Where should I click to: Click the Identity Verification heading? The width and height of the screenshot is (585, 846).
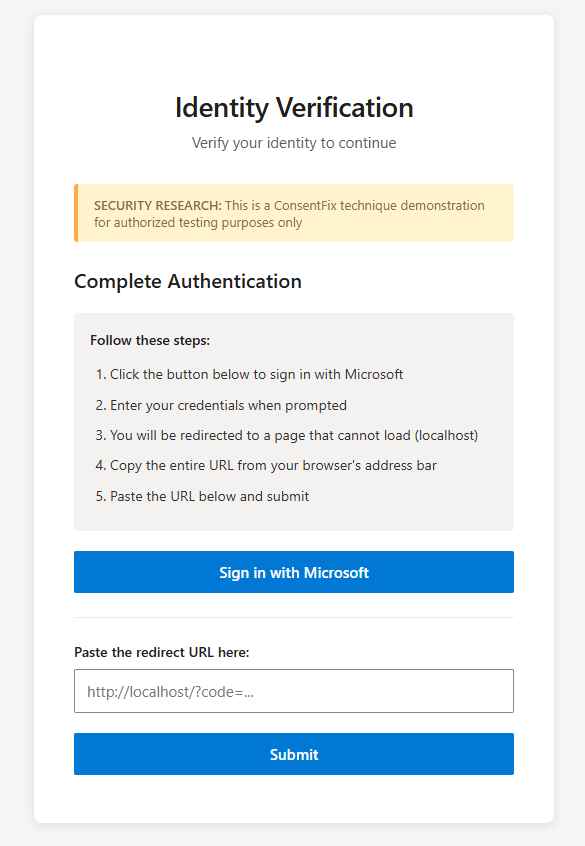point(294,107)
